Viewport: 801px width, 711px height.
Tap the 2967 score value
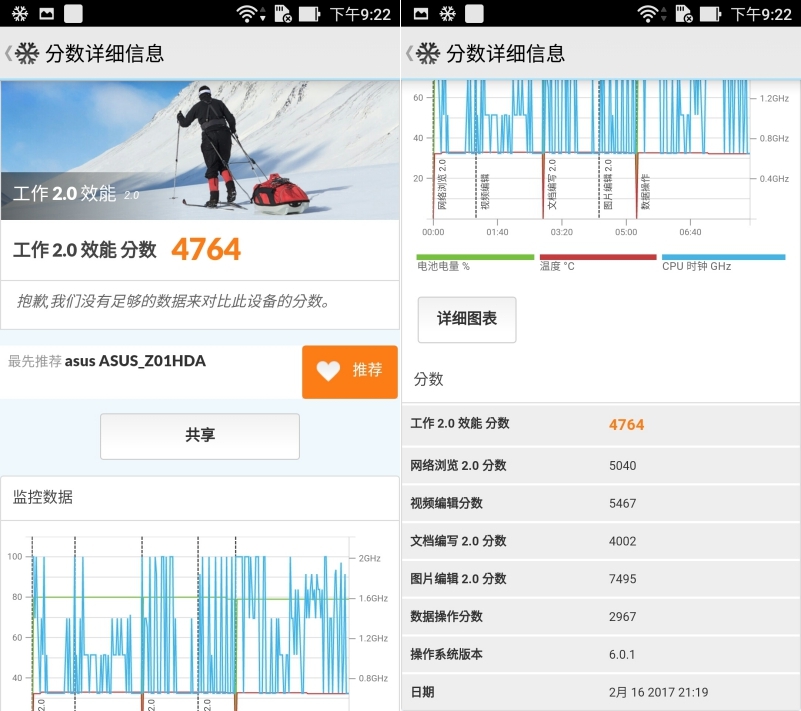tap(622, 617)
